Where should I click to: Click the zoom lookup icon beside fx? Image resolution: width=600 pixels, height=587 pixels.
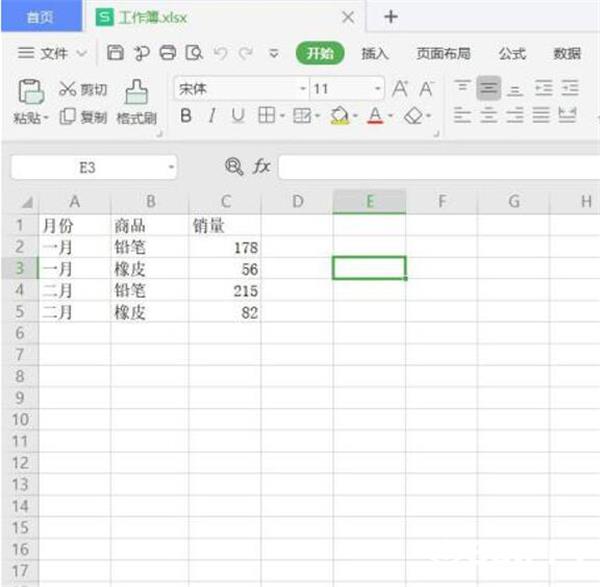coord(234,166)
